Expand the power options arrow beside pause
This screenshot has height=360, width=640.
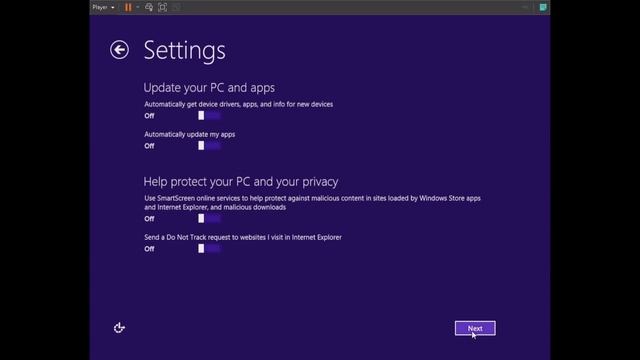click(x=138, y=7)
